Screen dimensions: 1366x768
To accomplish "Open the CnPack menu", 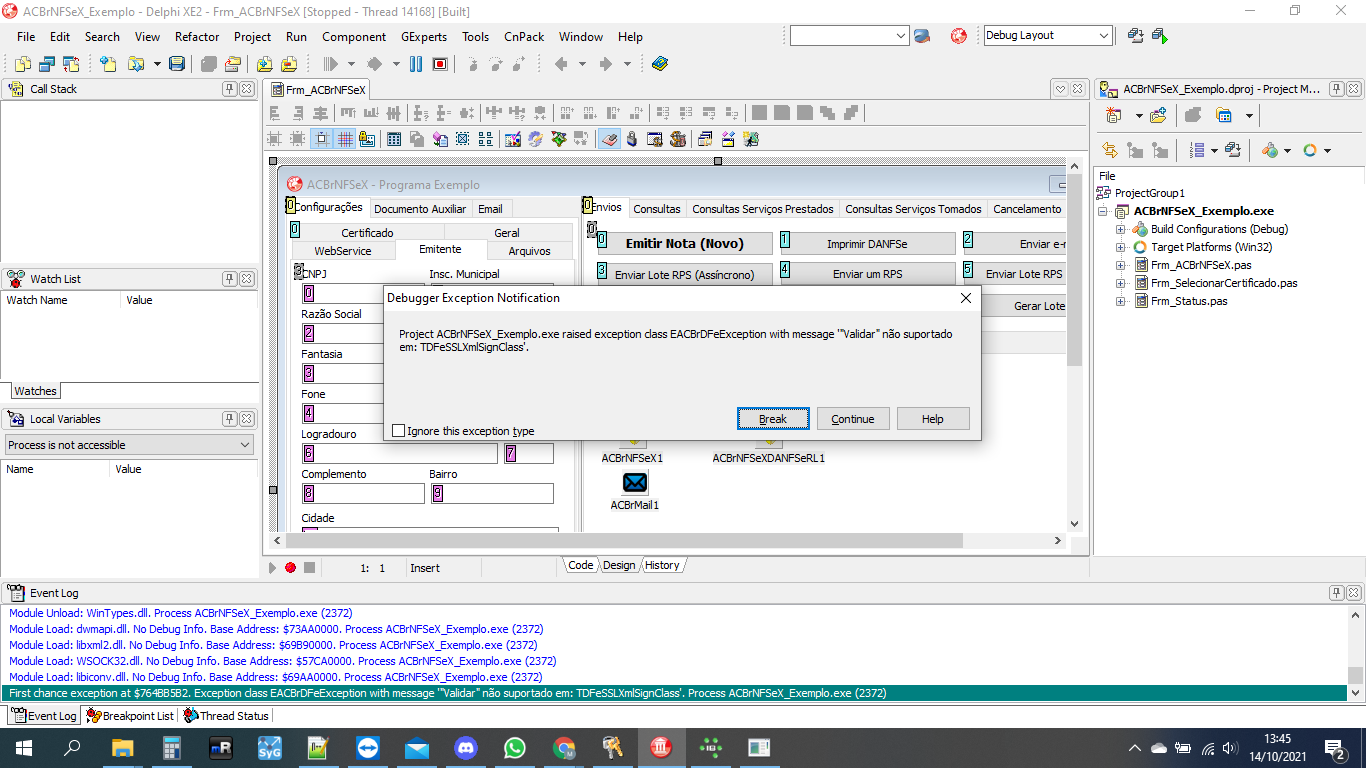I will 524,37.
